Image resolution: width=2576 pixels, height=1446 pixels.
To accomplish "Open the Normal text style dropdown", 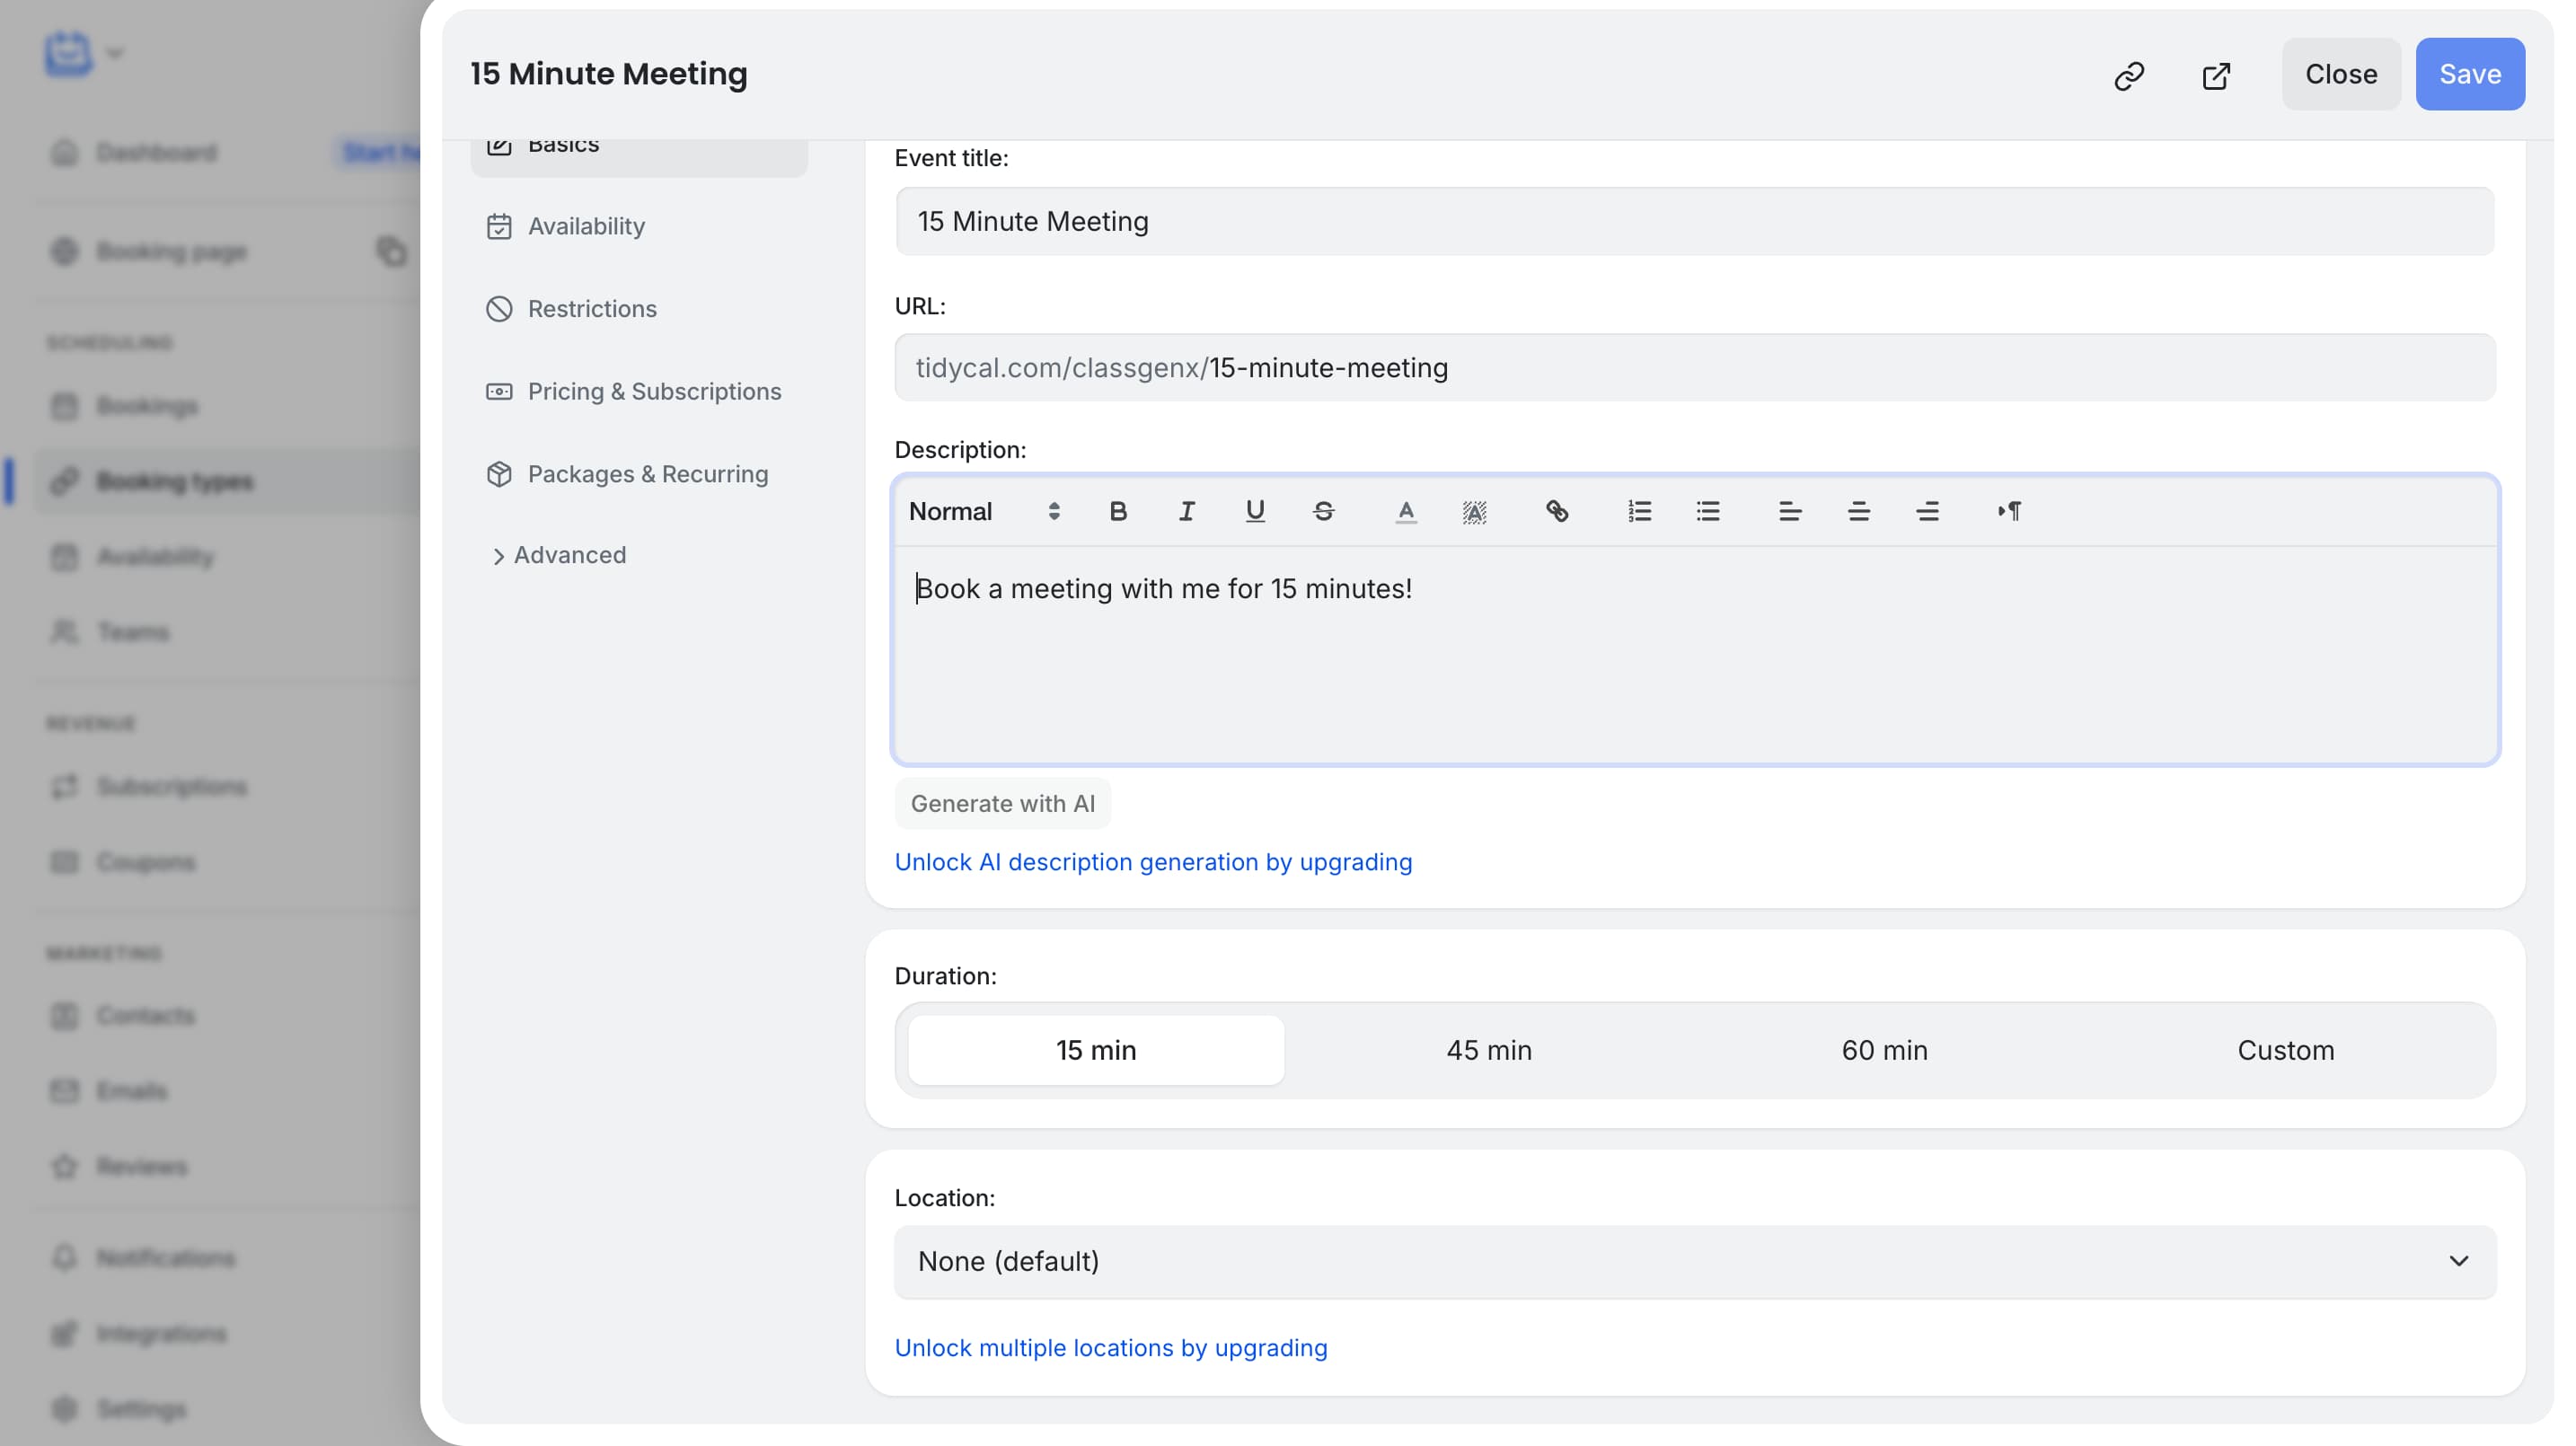I will tap(985, 512).
